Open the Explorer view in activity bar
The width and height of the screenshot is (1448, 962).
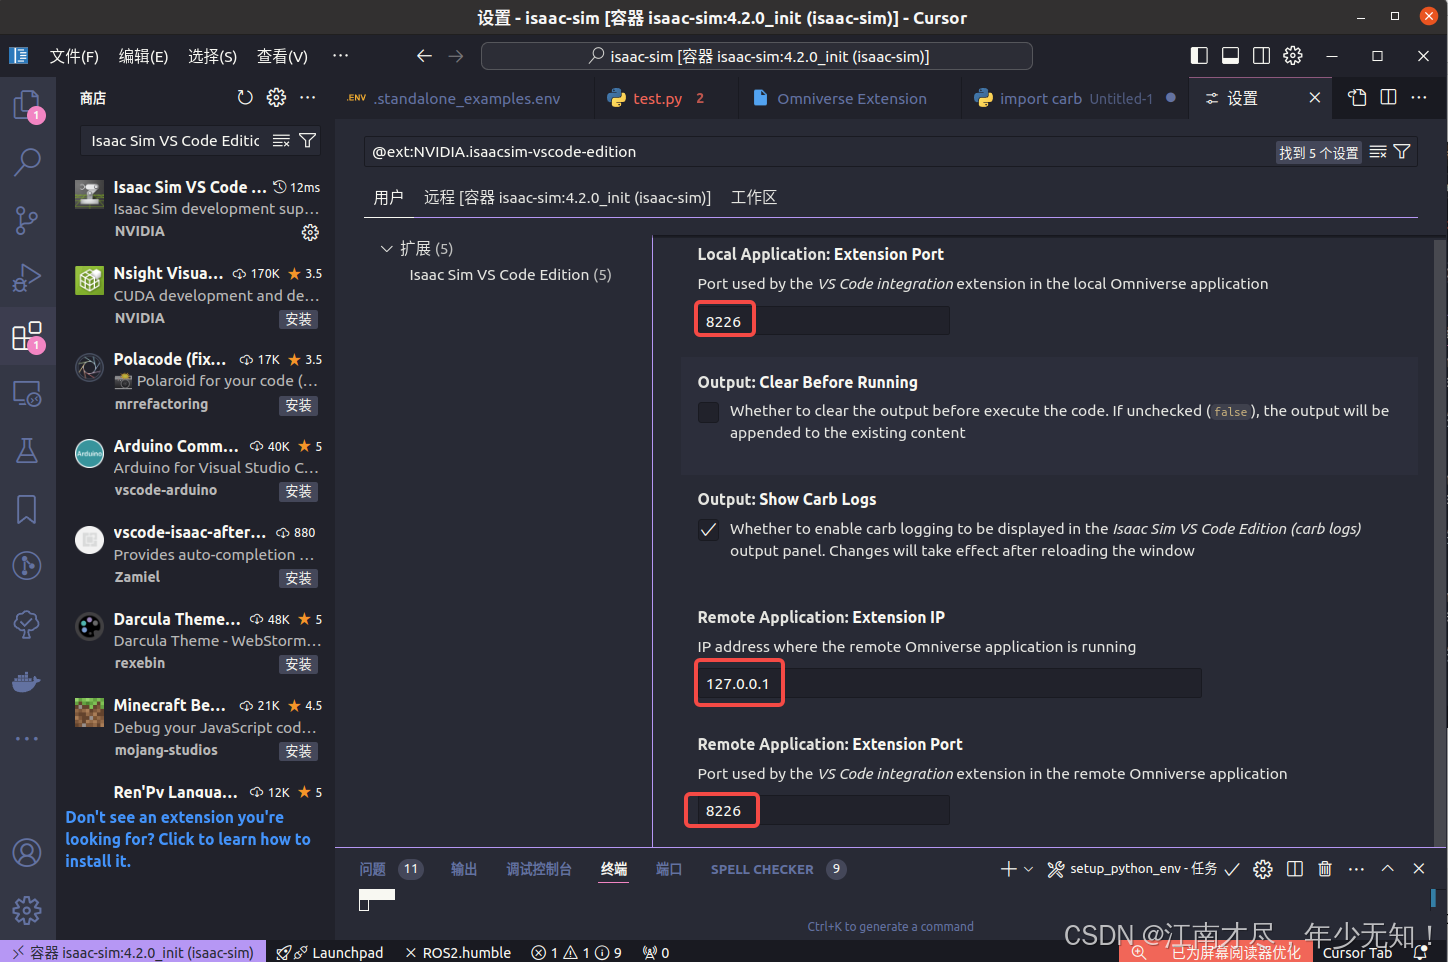(x=27, y=104)
